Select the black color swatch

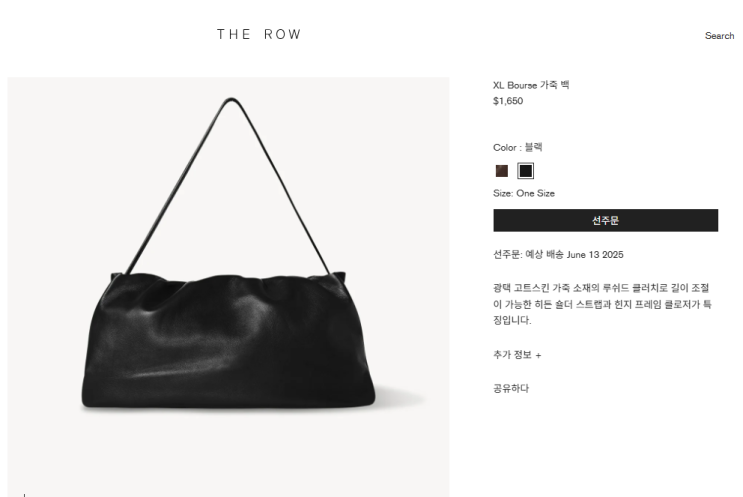[526, 171]
